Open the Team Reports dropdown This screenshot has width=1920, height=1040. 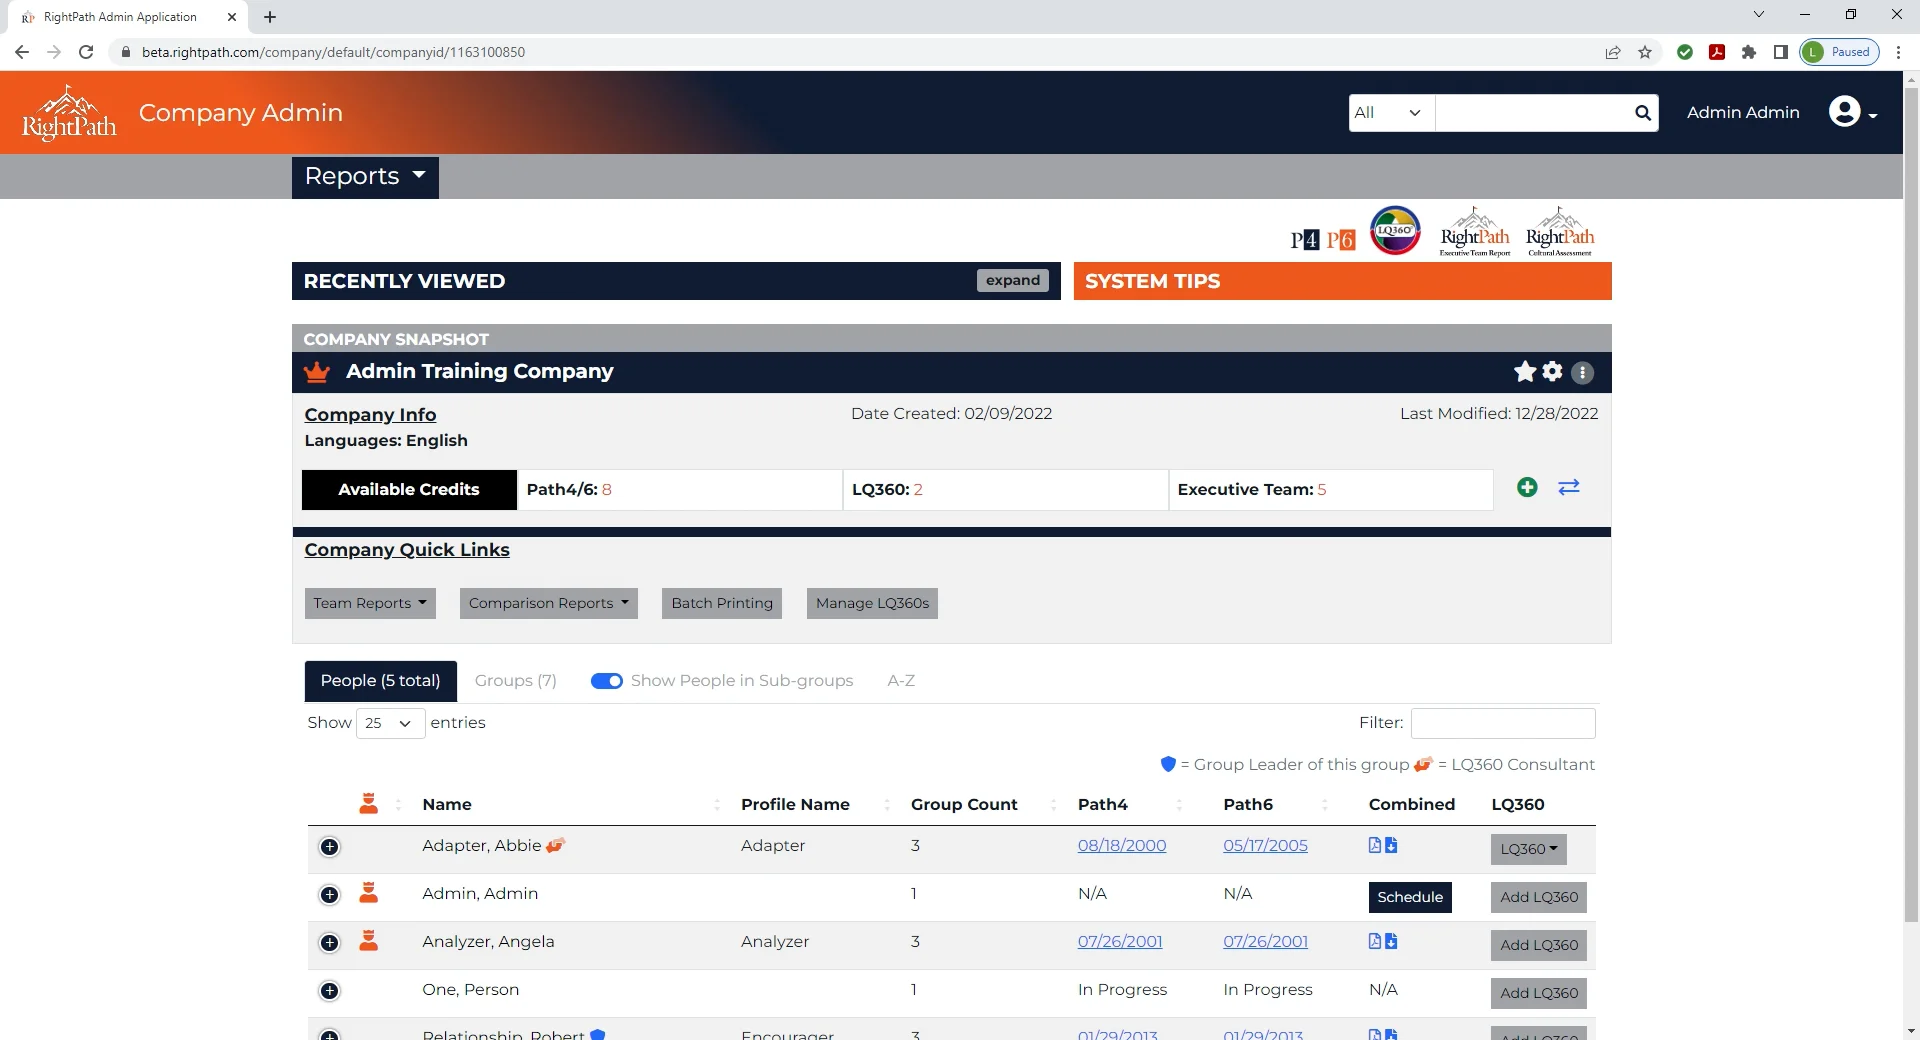pyautogui.click(x=369, y=603)
